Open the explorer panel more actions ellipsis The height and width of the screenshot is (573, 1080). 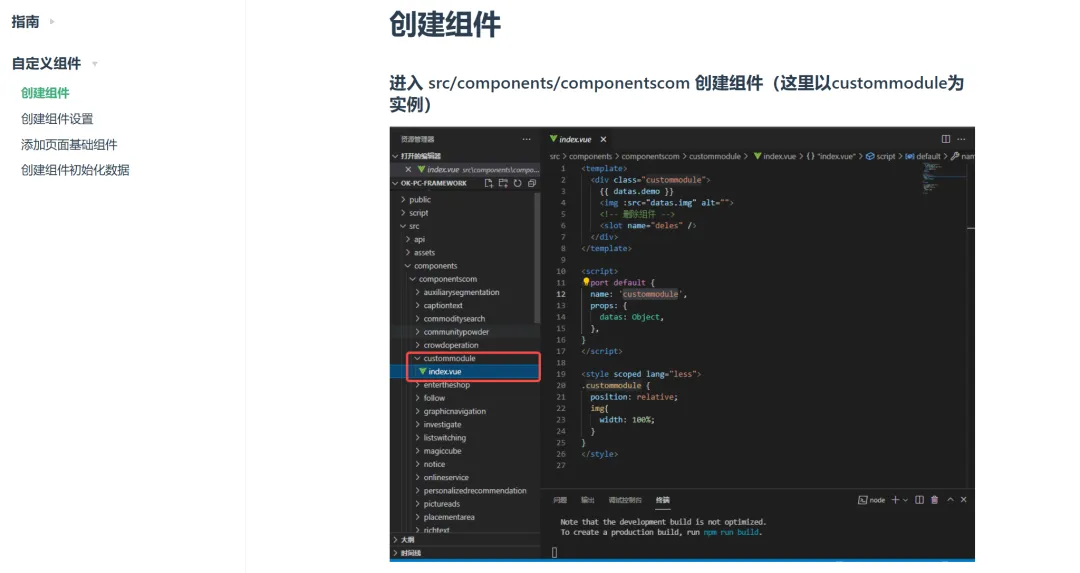coord(526,139)
